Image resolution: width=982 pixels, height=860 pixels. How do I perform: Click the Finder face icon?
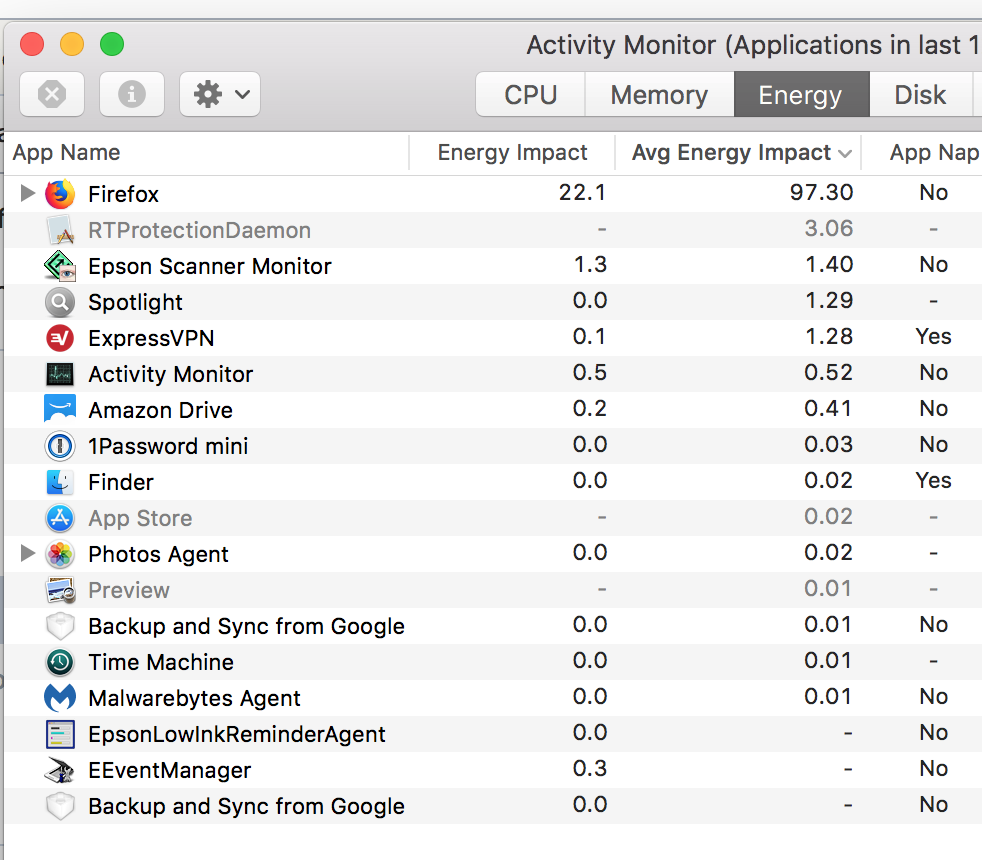[x=60, y=482]
